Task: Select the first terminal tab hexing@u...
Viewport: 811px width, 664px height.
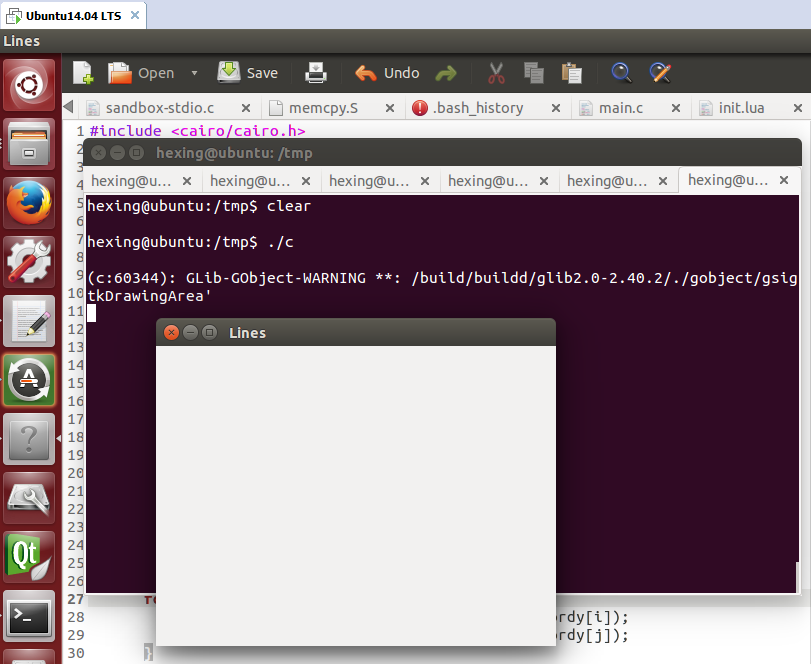Action: click(x=131, y=181)
